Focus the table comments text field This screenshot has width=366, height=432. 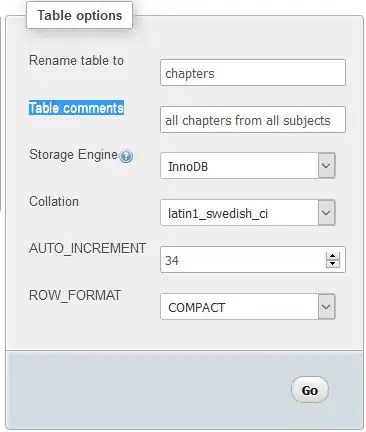(x=253, y=120)
